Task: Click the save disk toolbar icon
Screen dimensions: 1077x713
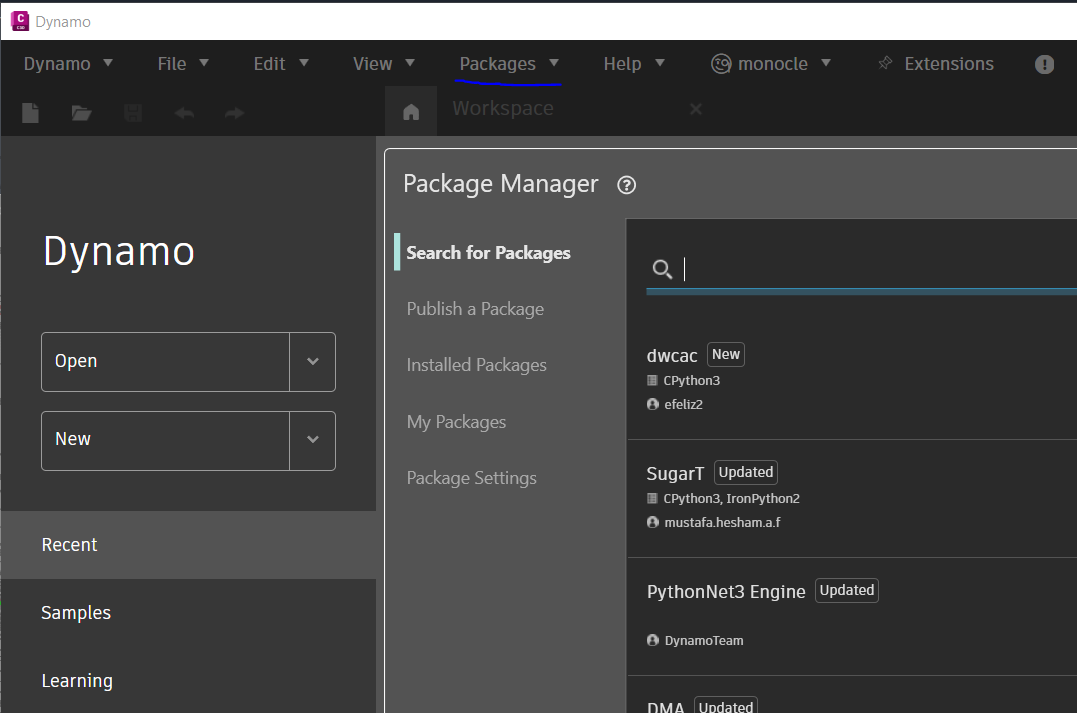Action: 133,113
